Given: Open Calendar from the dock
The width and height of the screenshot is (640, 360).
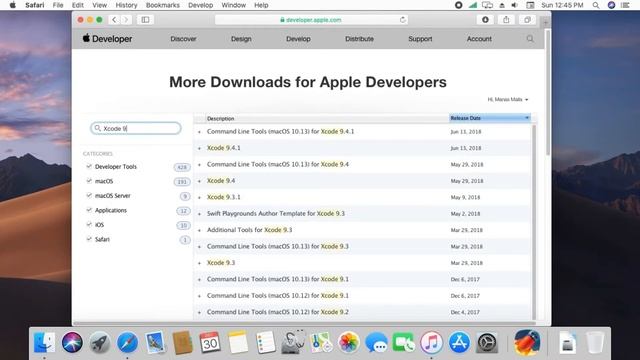Looking at the screenshot, I should point(210,342).
